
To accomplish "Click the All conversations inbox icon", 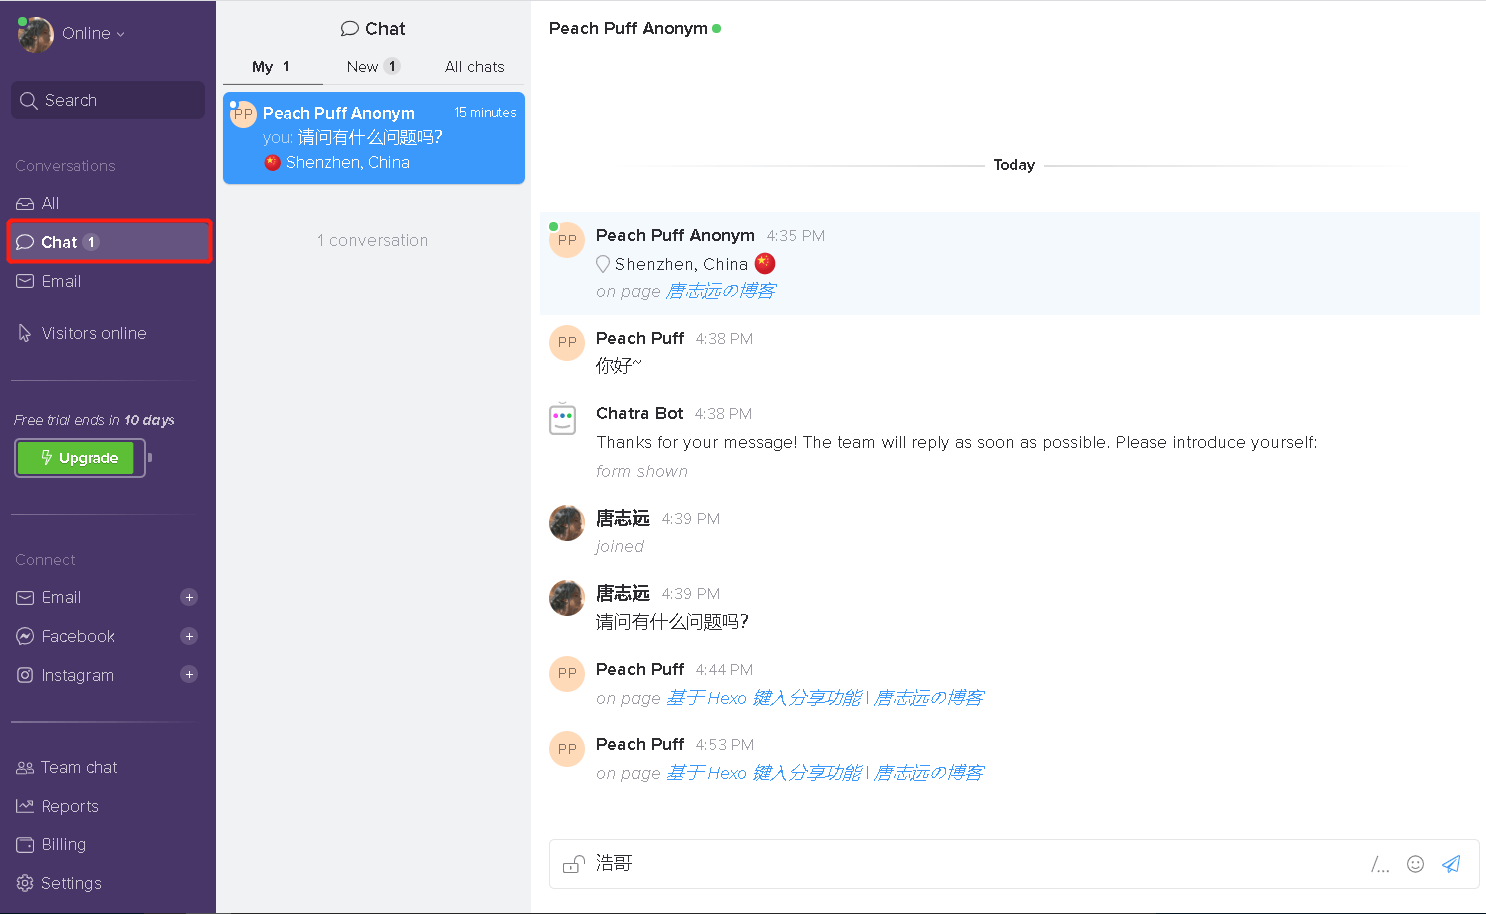I will click(25, 203).
